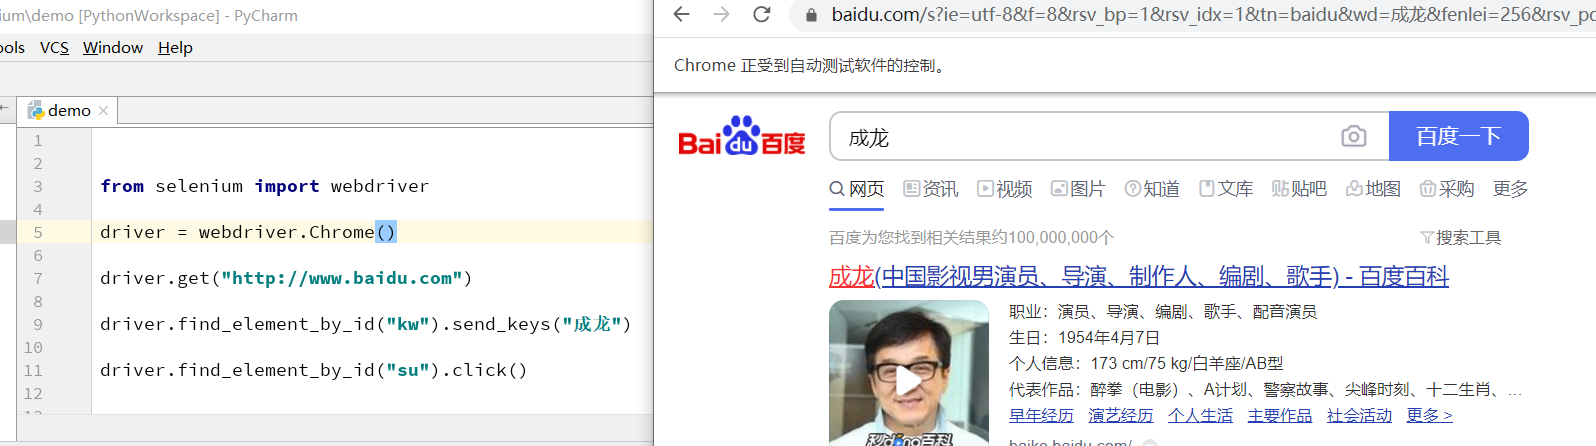Open the Window menu in PyCharm
Viewport: 1596px width, 446px height.
[x=113, y=47]
